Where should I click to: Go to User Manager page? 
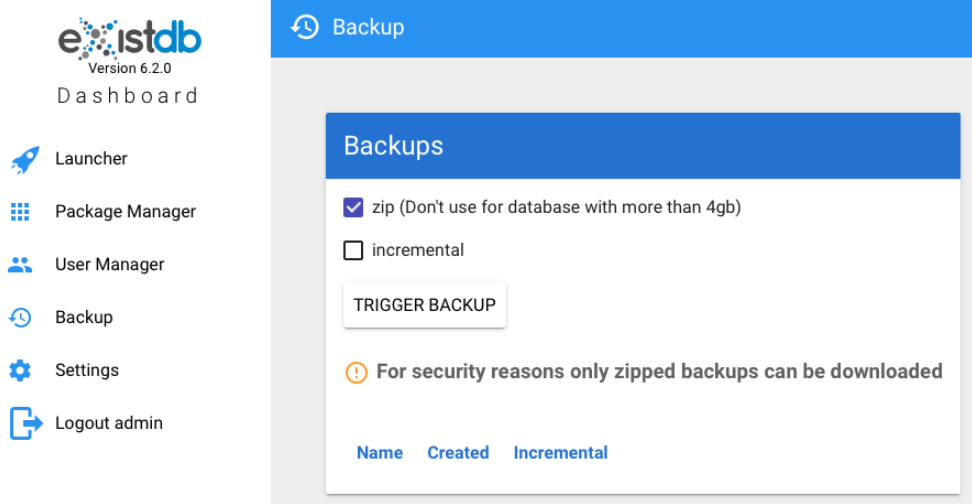pyautogui.click(x=109, y=265)
